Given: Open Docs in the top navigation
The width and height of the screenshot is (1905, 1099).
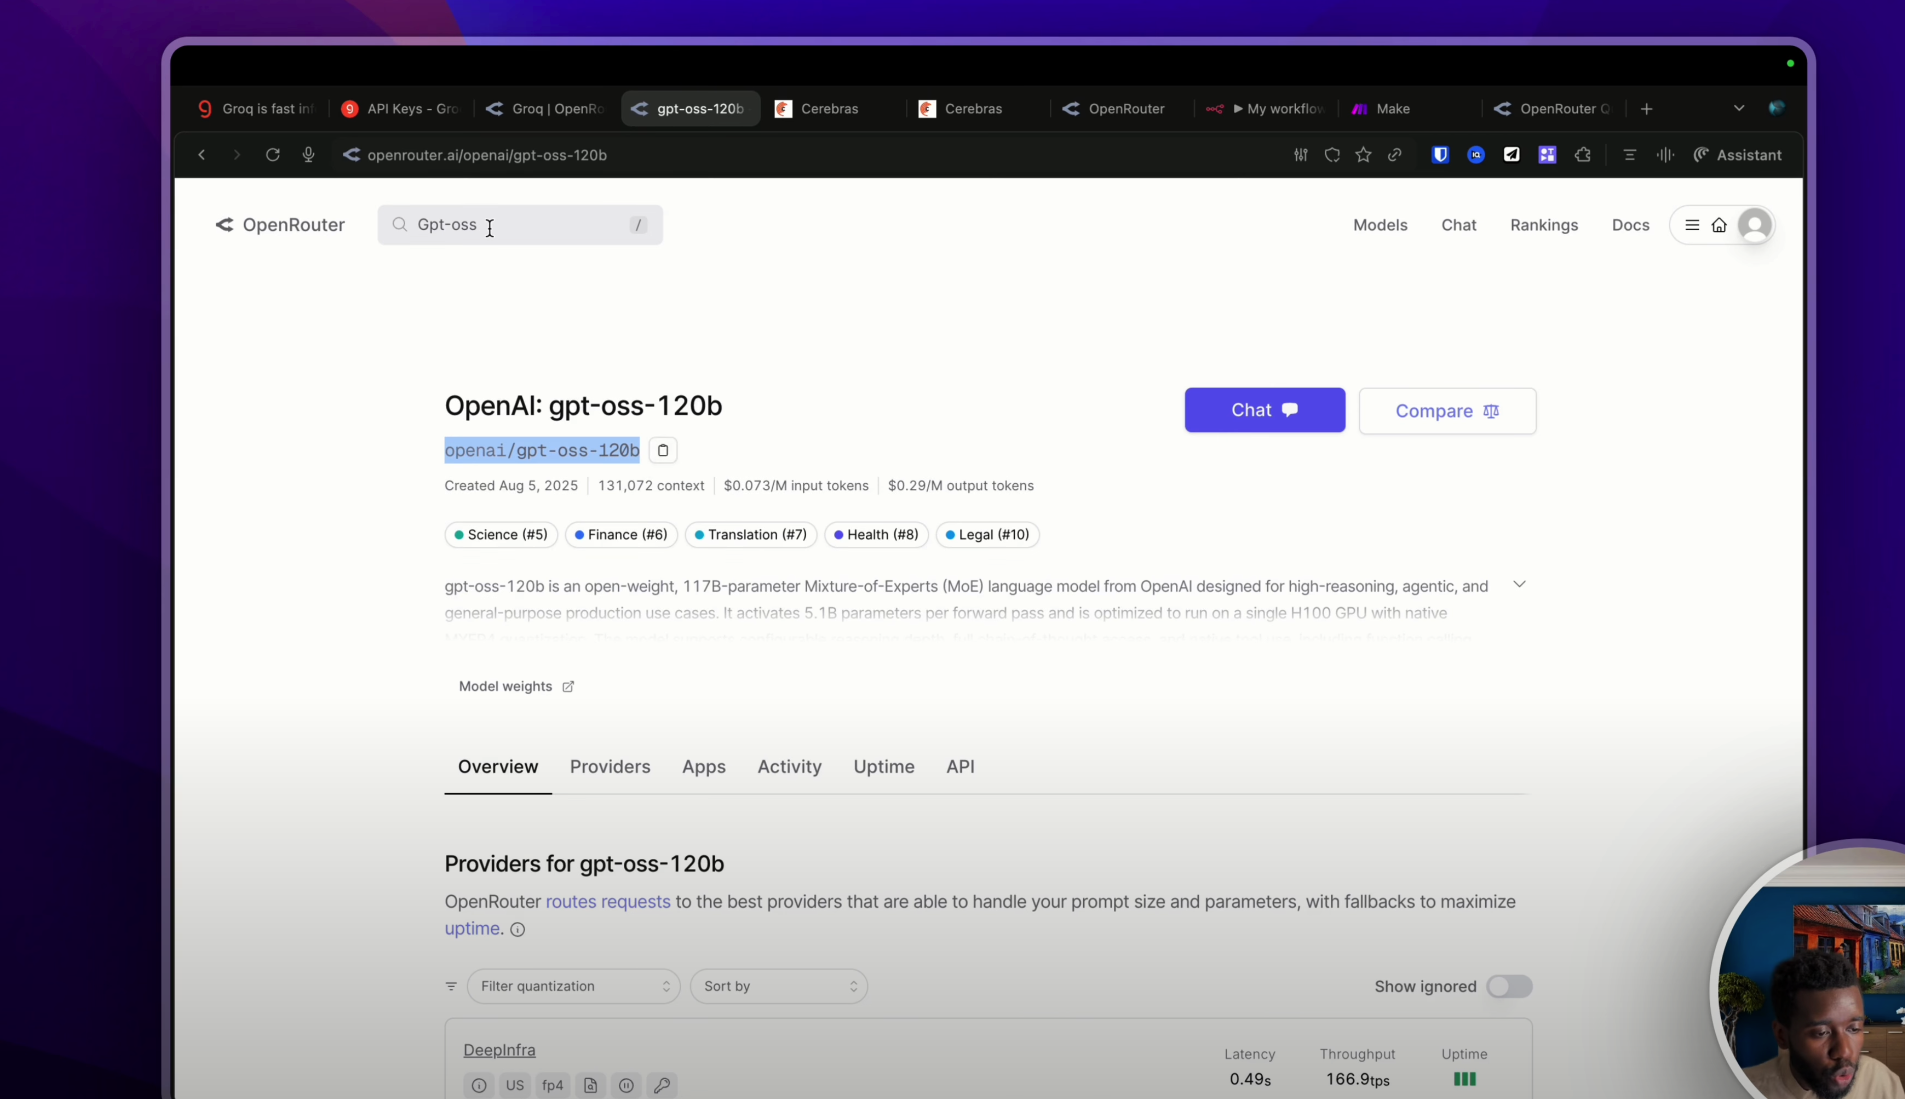Looking at the screenshot, I should point(1630,225).
